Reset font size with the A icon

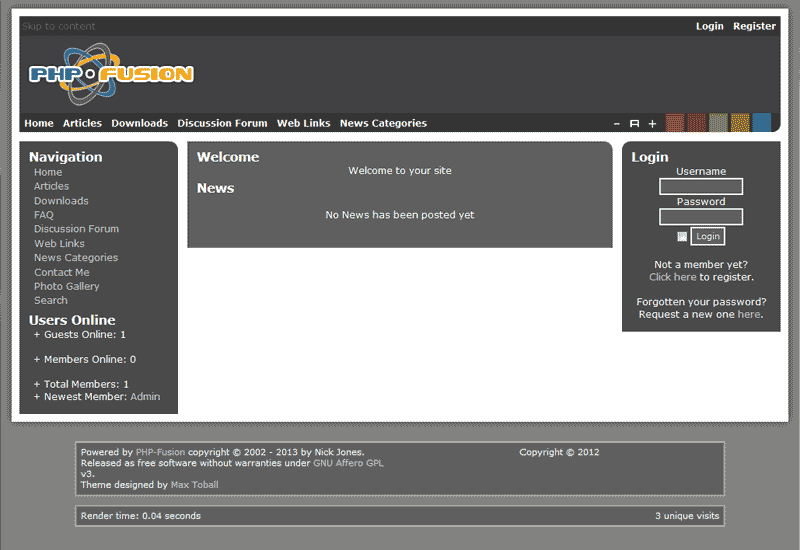[x=634, y=124]
